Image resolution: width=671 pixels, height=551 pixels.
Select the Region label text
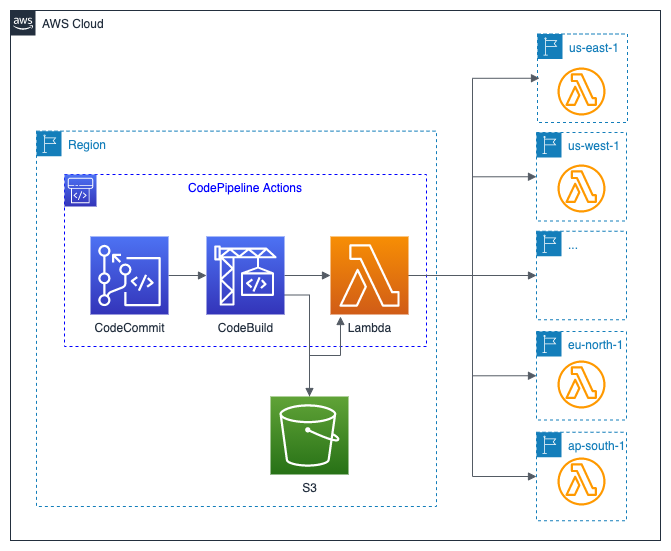[87, 145]
